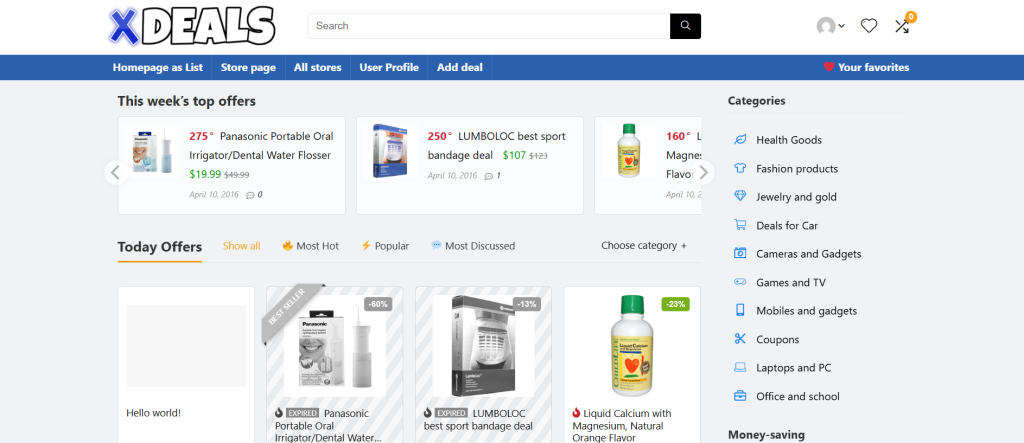Switch to the Most Discussed tab

(x=473, y=246)
